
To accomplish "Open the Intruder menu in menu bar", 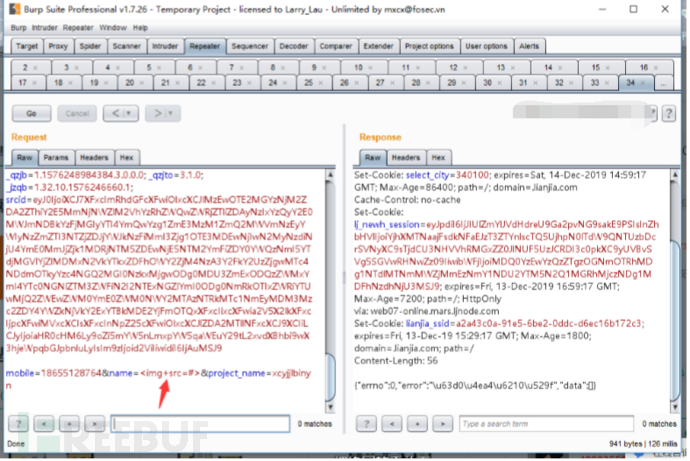I will tap(44, 28).
